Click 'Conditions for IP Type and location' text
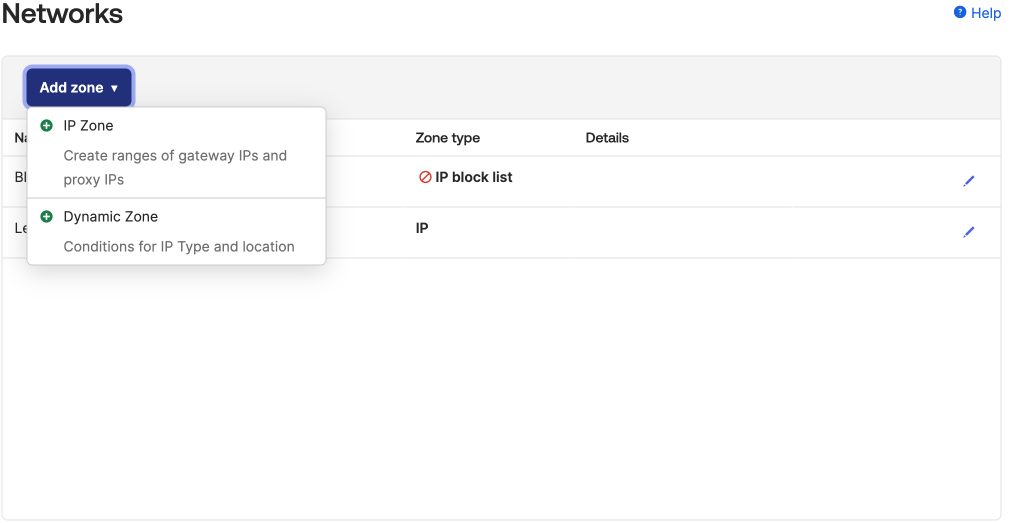This screenshot has height=523, width=1011. pyautogui.click(x=179, y=247)
